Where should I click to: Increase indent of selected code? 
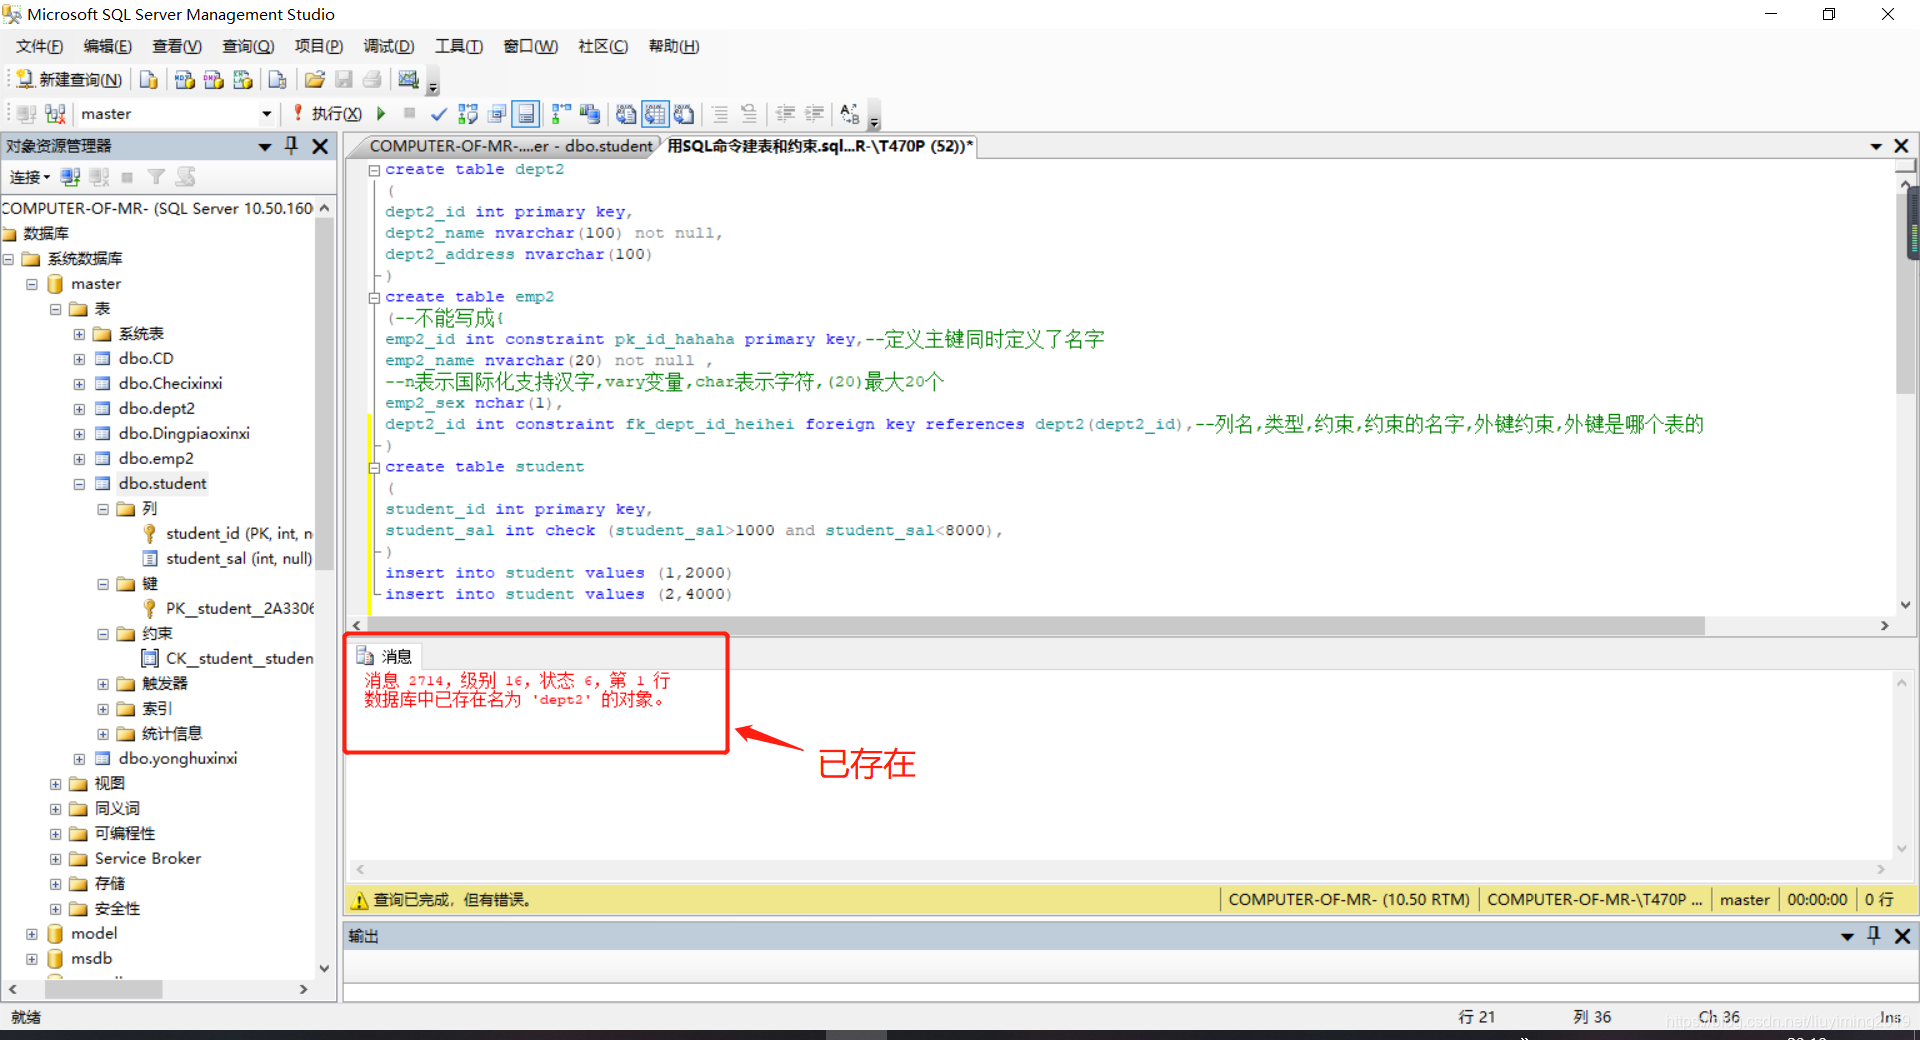(815, 114)
